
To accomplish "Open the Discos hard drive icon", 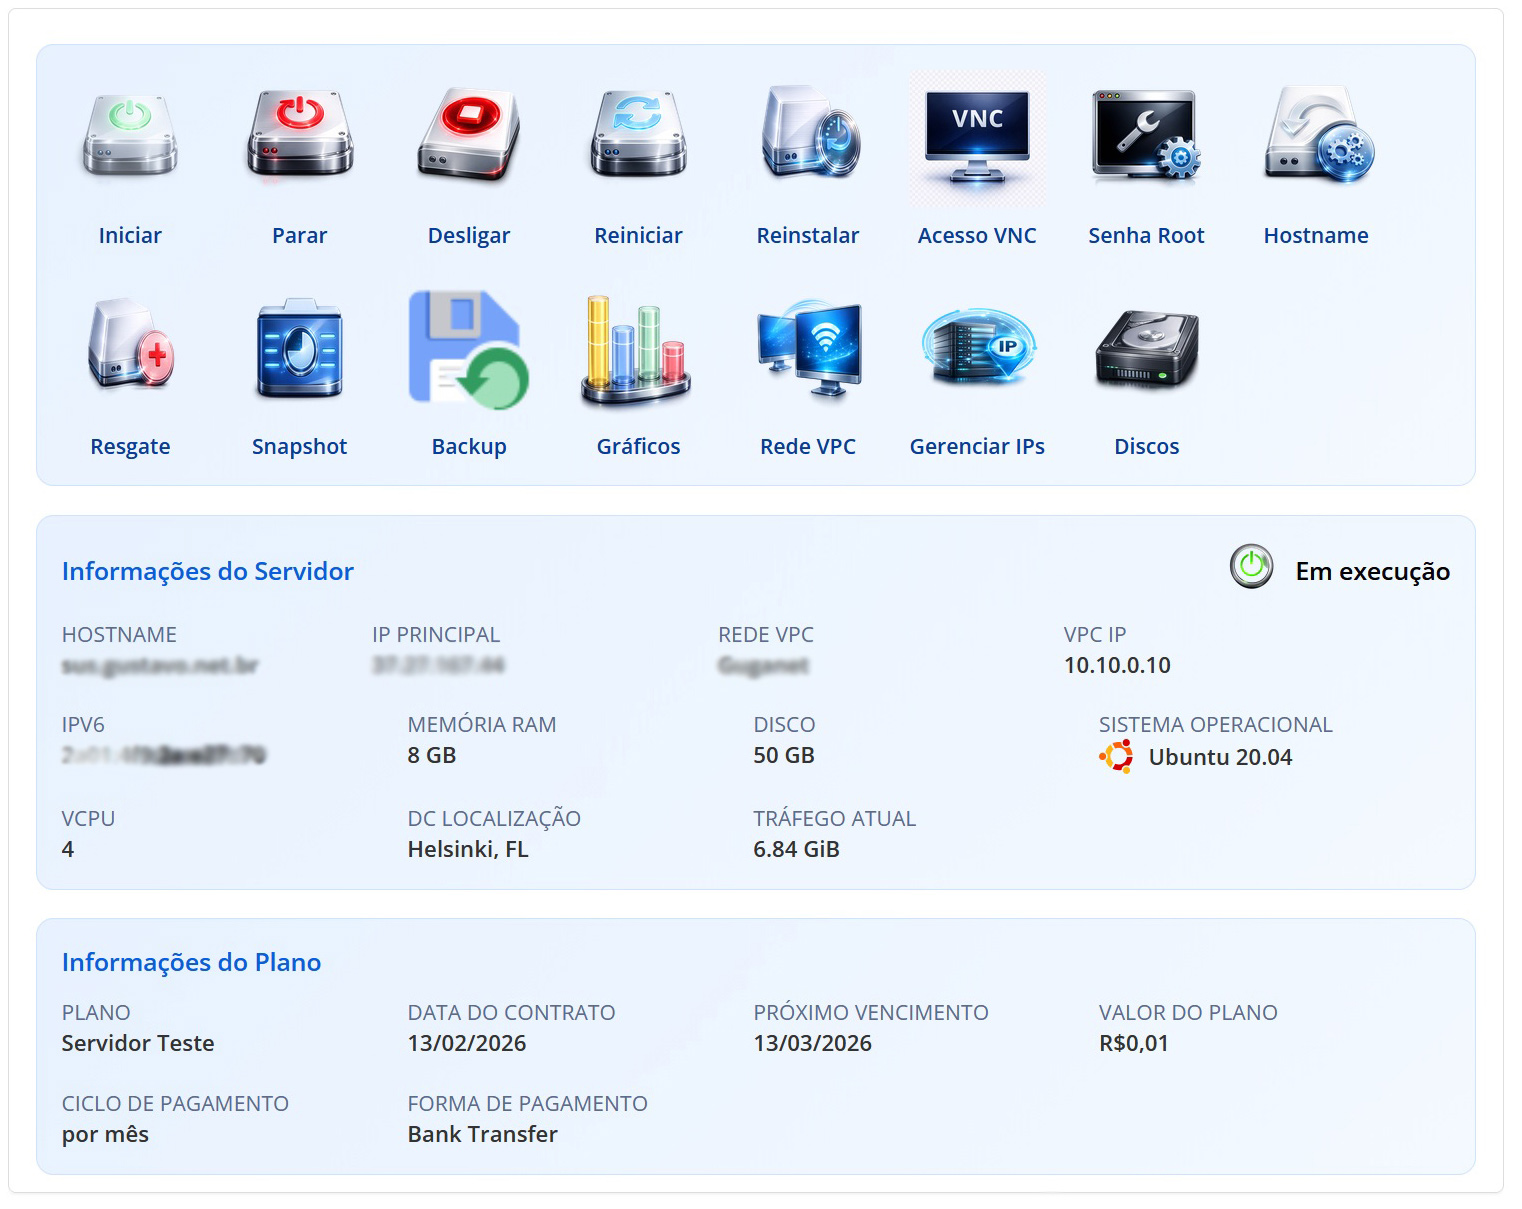I will coord(1146,349).
